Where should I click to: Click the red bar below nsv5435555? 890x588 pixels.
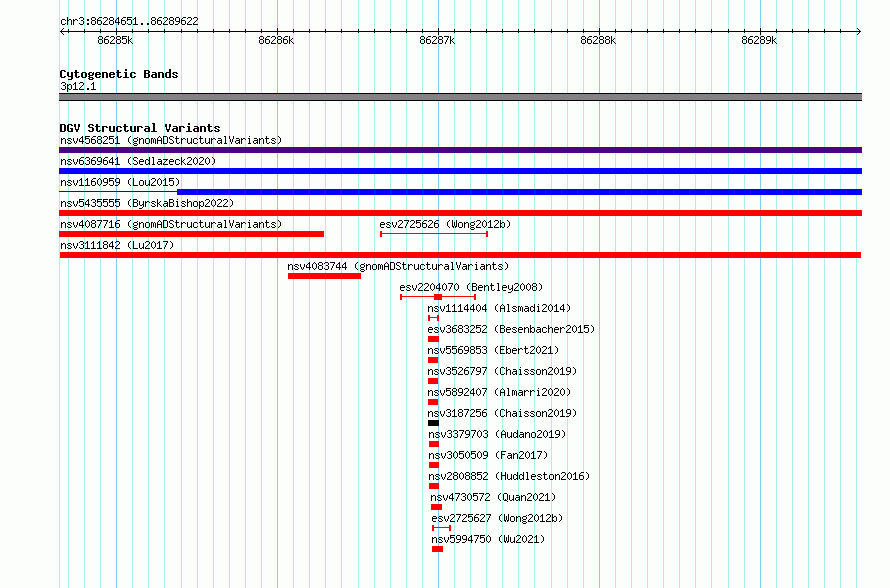point(460,213)
